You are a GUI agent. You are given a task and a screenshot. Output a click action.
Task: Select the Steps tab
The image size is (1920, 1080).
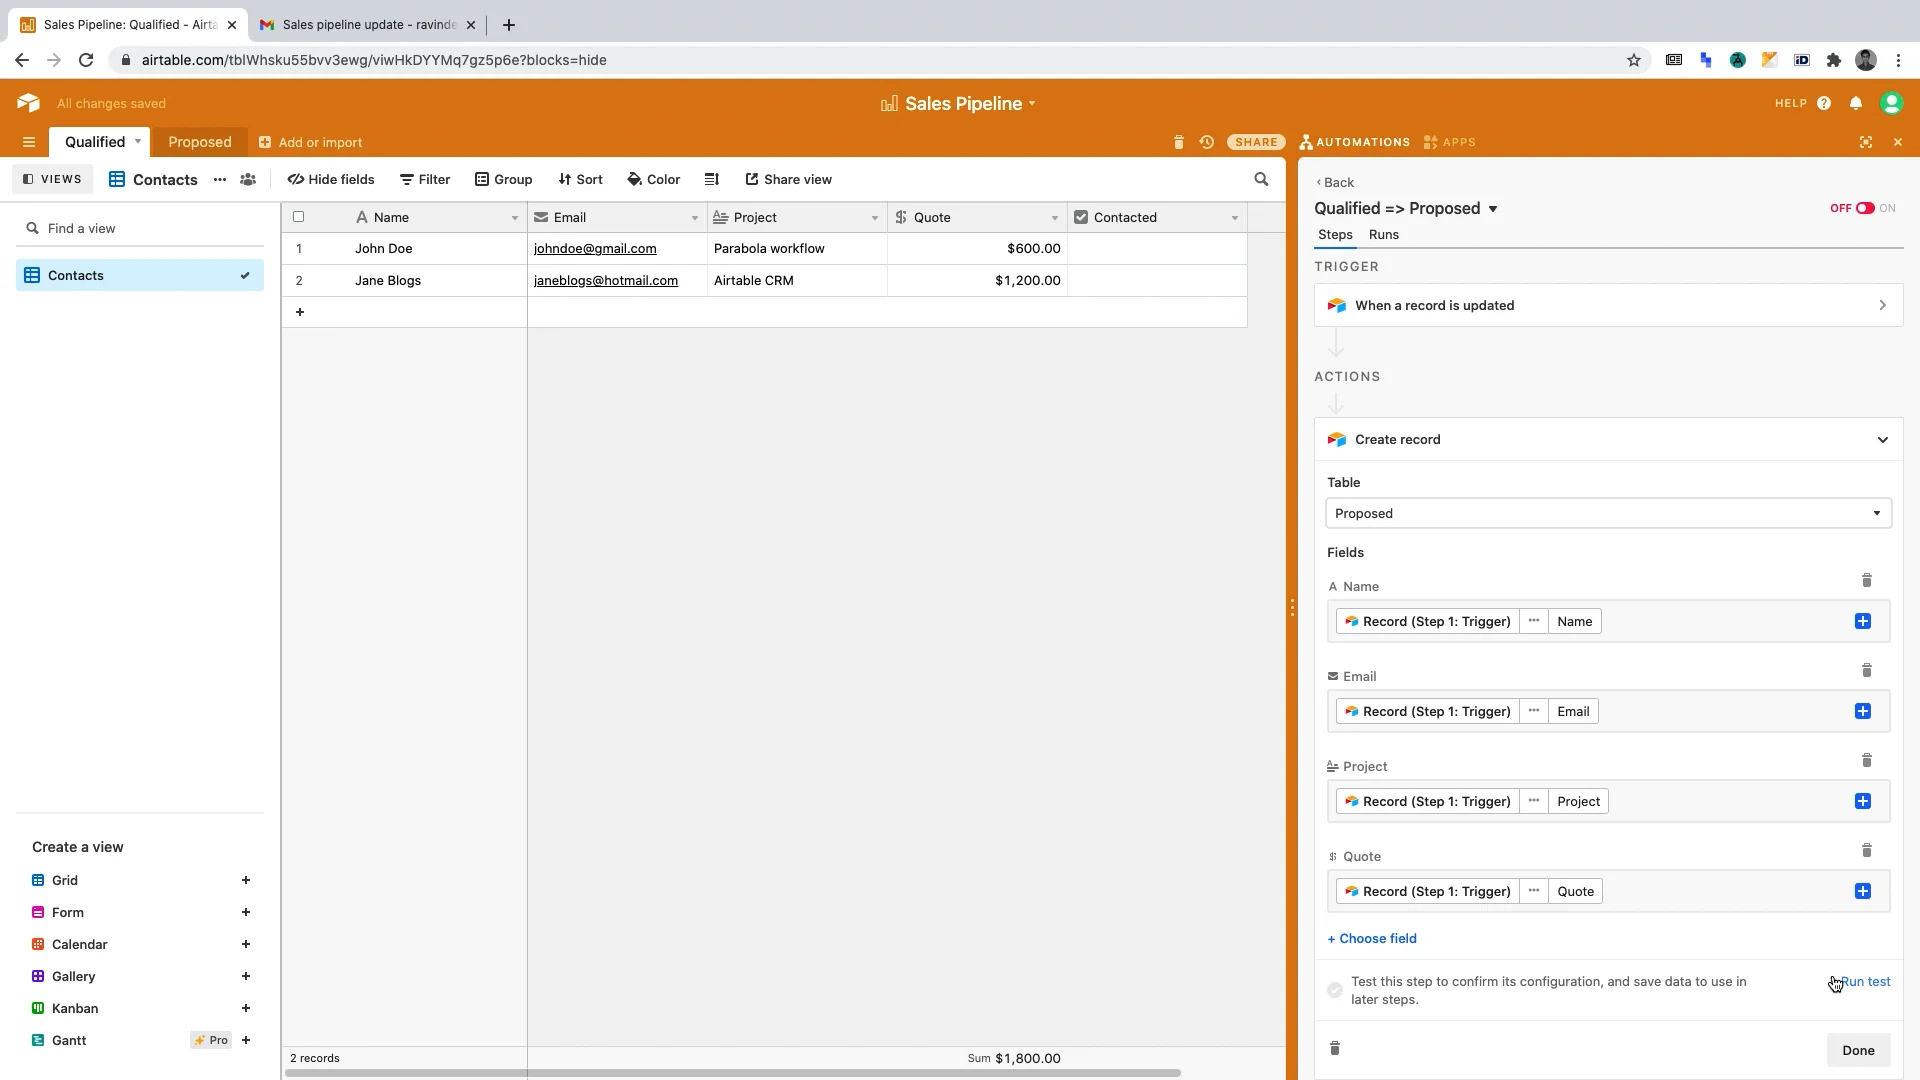1335,235
